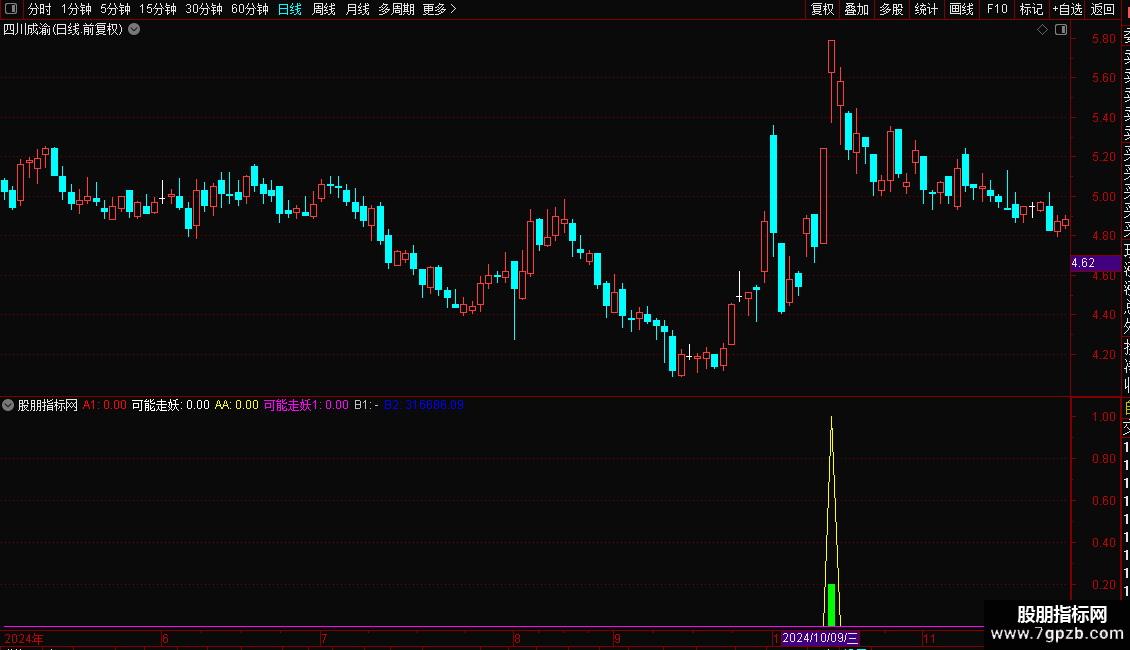Image resolution: width=1130 pixels, height=650 pixels.
Task: Click the 可能走妖: 0.00 white label
Action: coord(170,405)
